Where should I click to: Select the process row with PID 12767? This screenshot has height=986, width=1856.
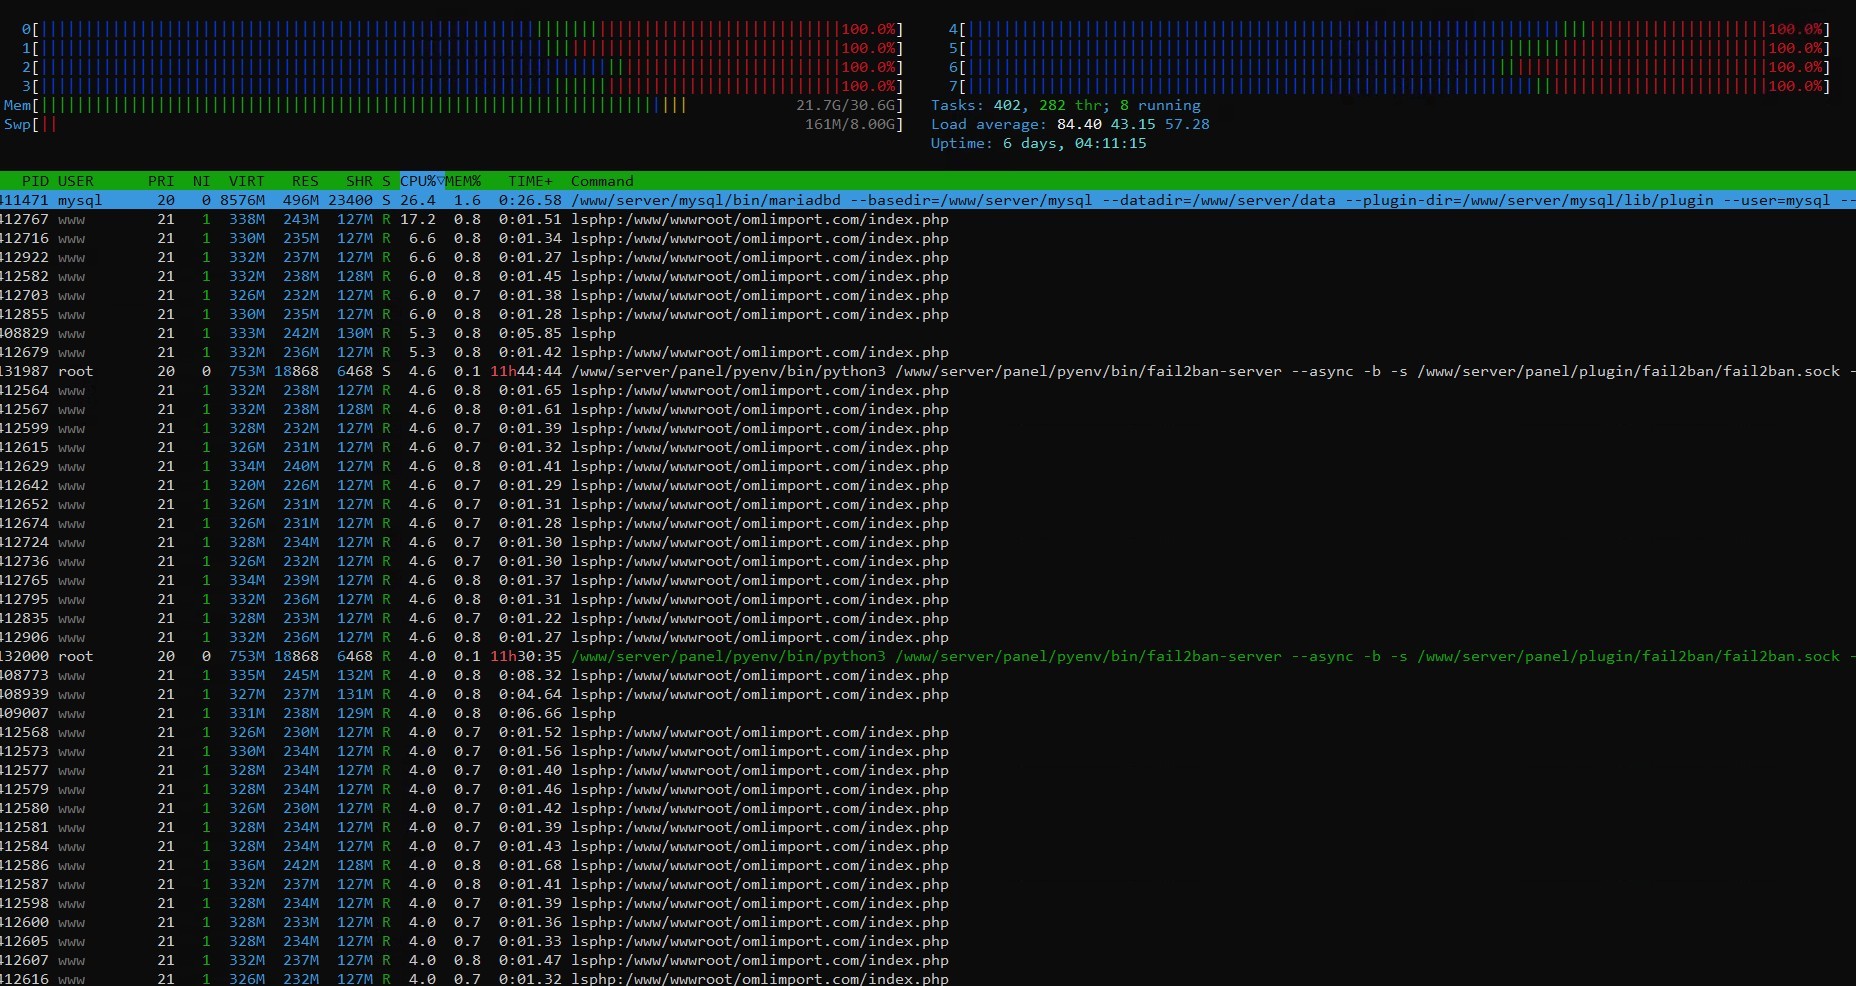928,219
